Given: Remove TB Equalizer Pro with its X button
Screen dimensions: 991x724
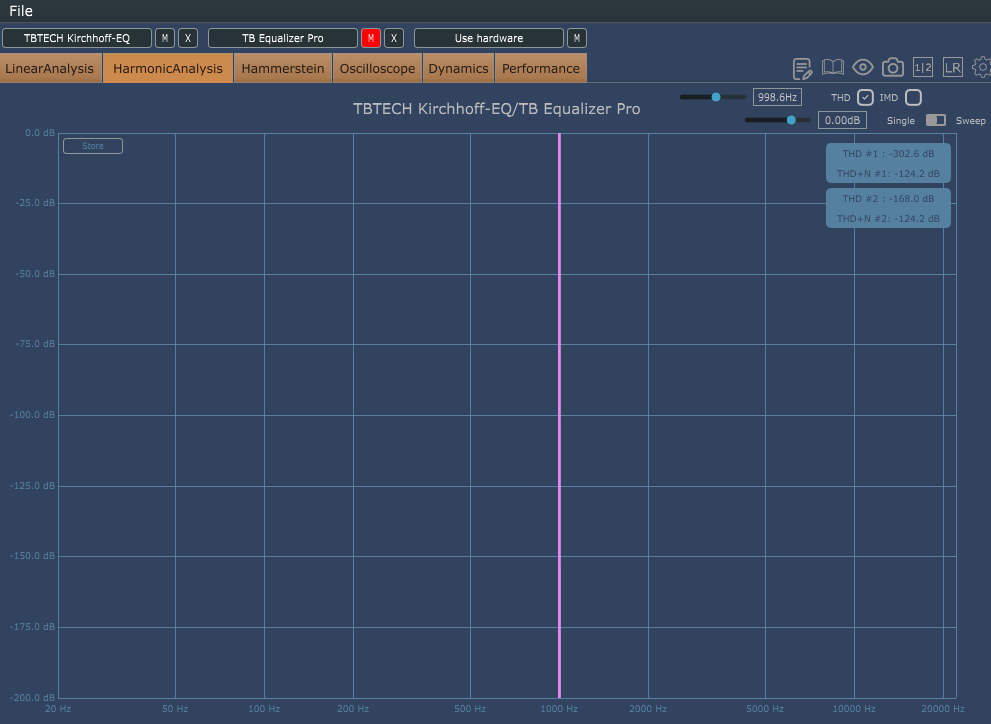Looking at the screenshot, I should point(394,38).
